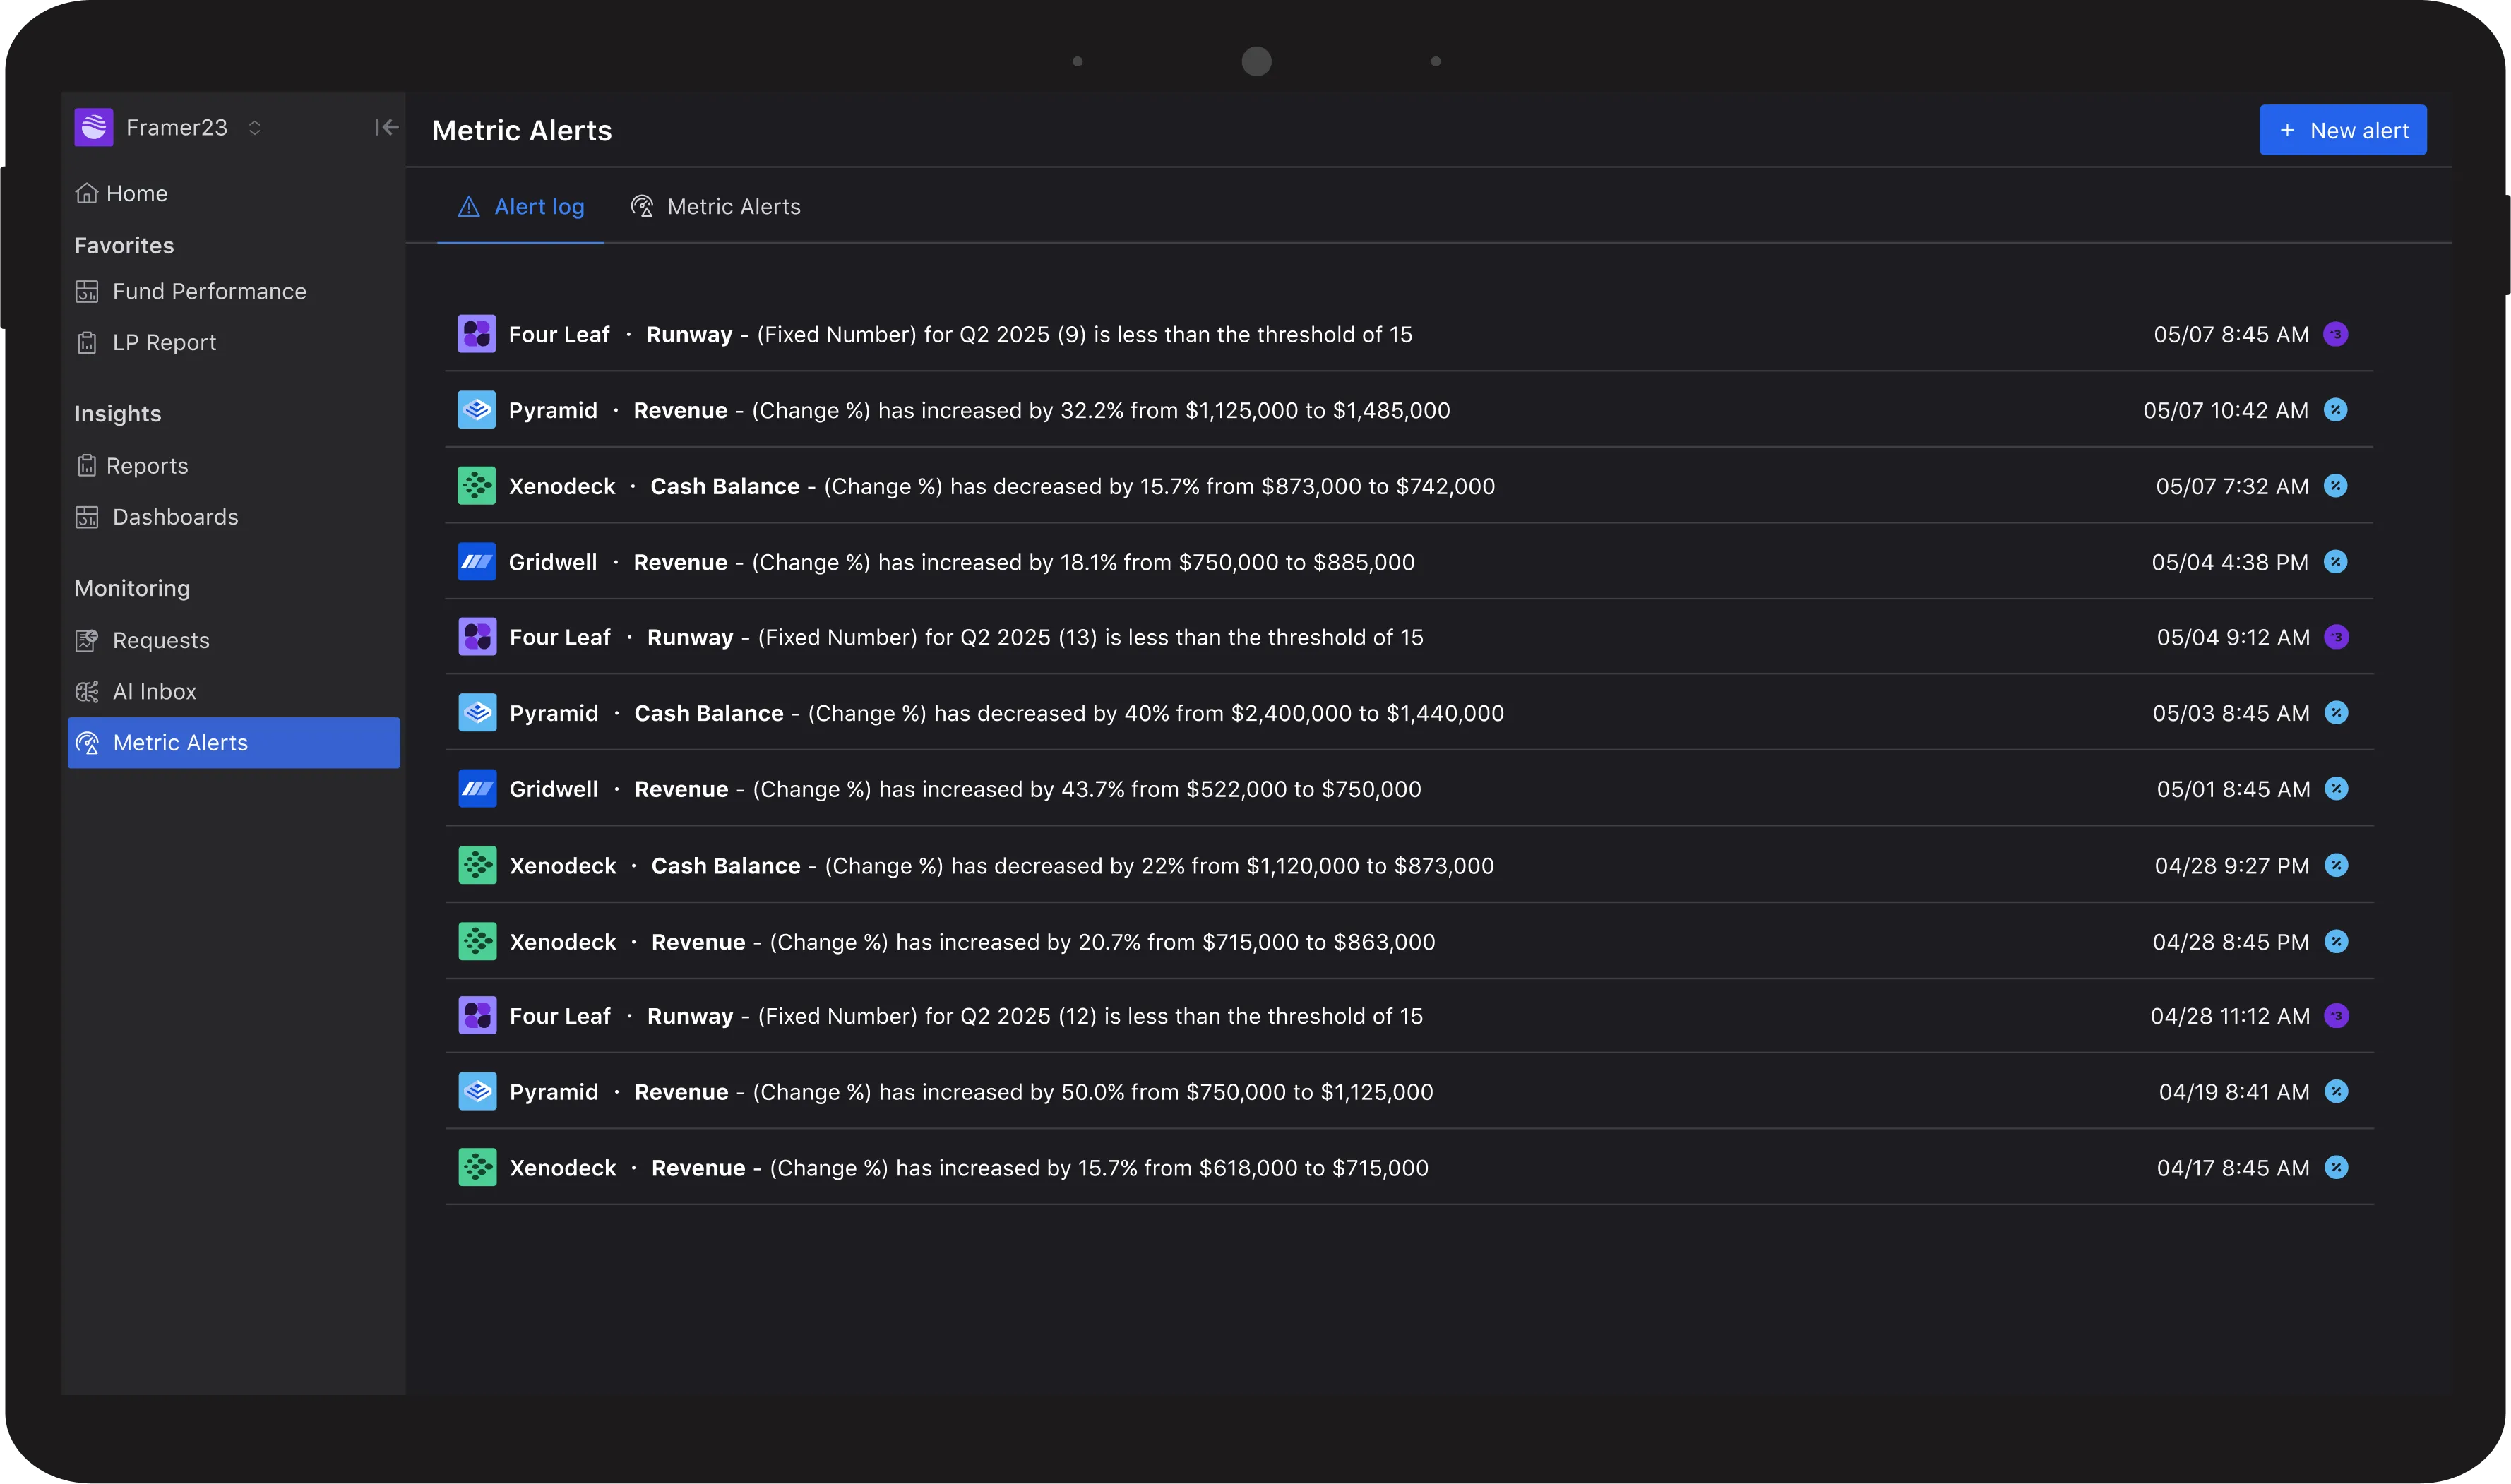Open the Requests monitoring page
The height and width of the screenshot is (1484, 2511).
[160, 641]
